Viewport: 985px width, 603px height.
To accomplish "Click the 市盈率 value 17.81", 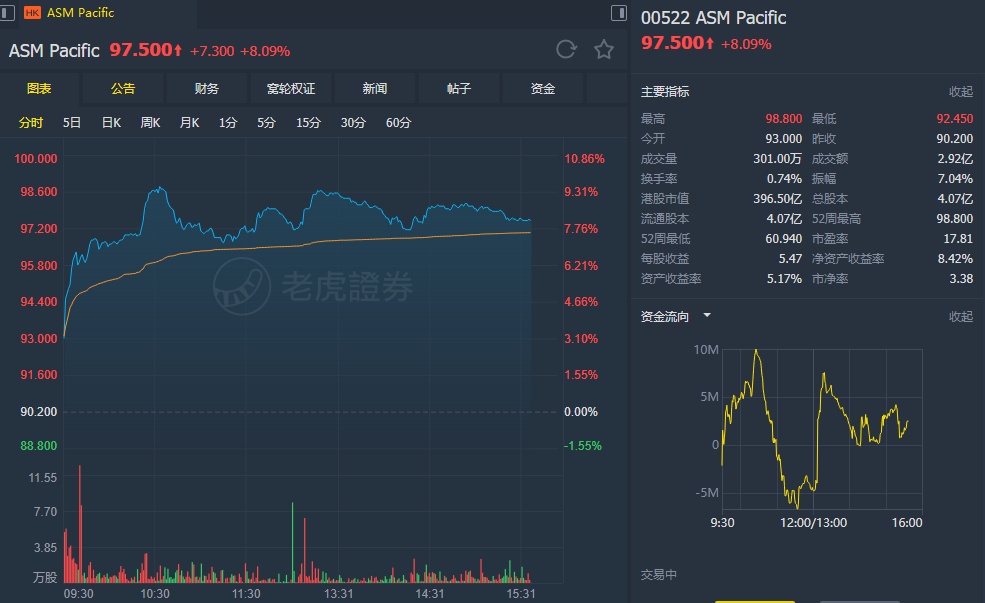I will (958, 239).
